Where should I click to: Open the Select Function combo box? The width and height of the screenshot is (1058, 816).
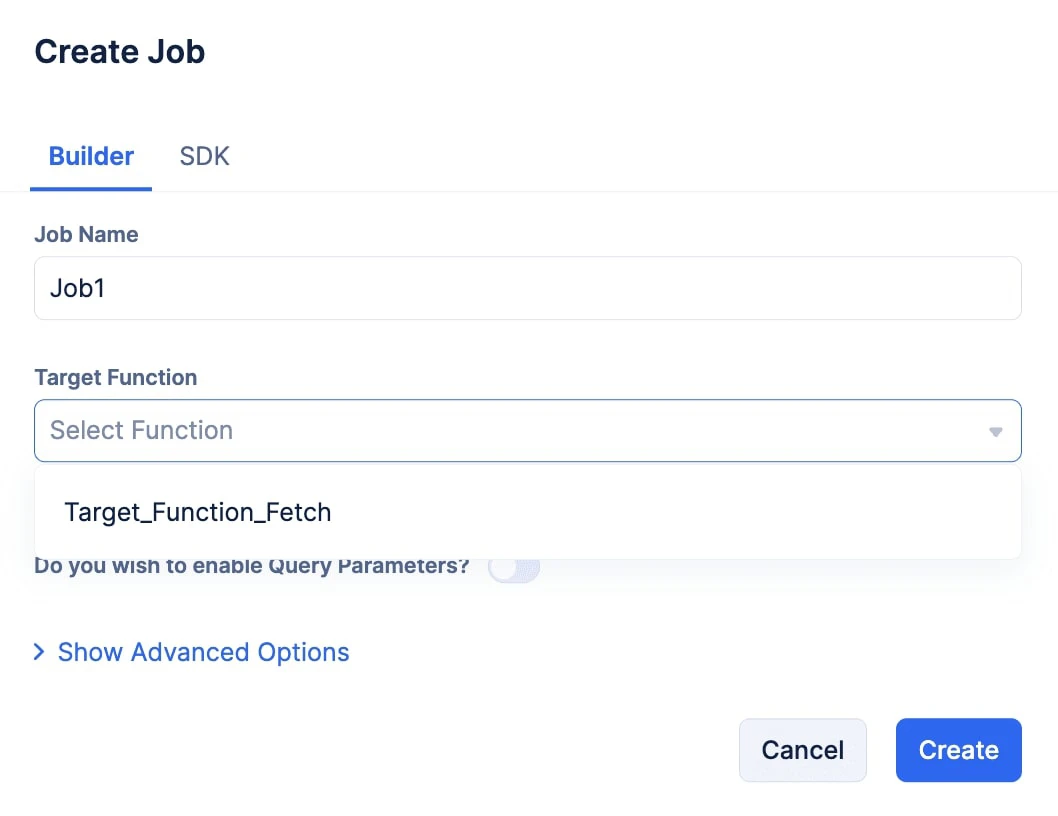click(528, 431)
